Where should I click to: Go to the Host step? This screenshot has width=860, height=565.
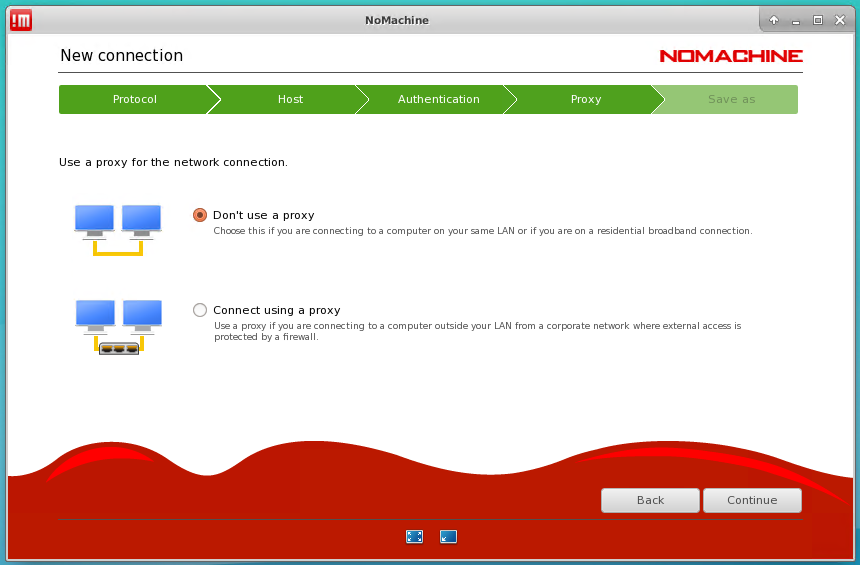290,99
